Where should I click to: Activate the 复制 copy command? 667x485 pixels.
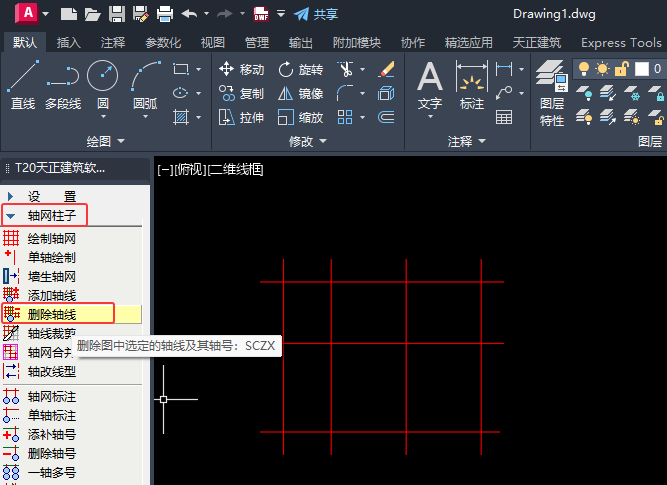242,93
